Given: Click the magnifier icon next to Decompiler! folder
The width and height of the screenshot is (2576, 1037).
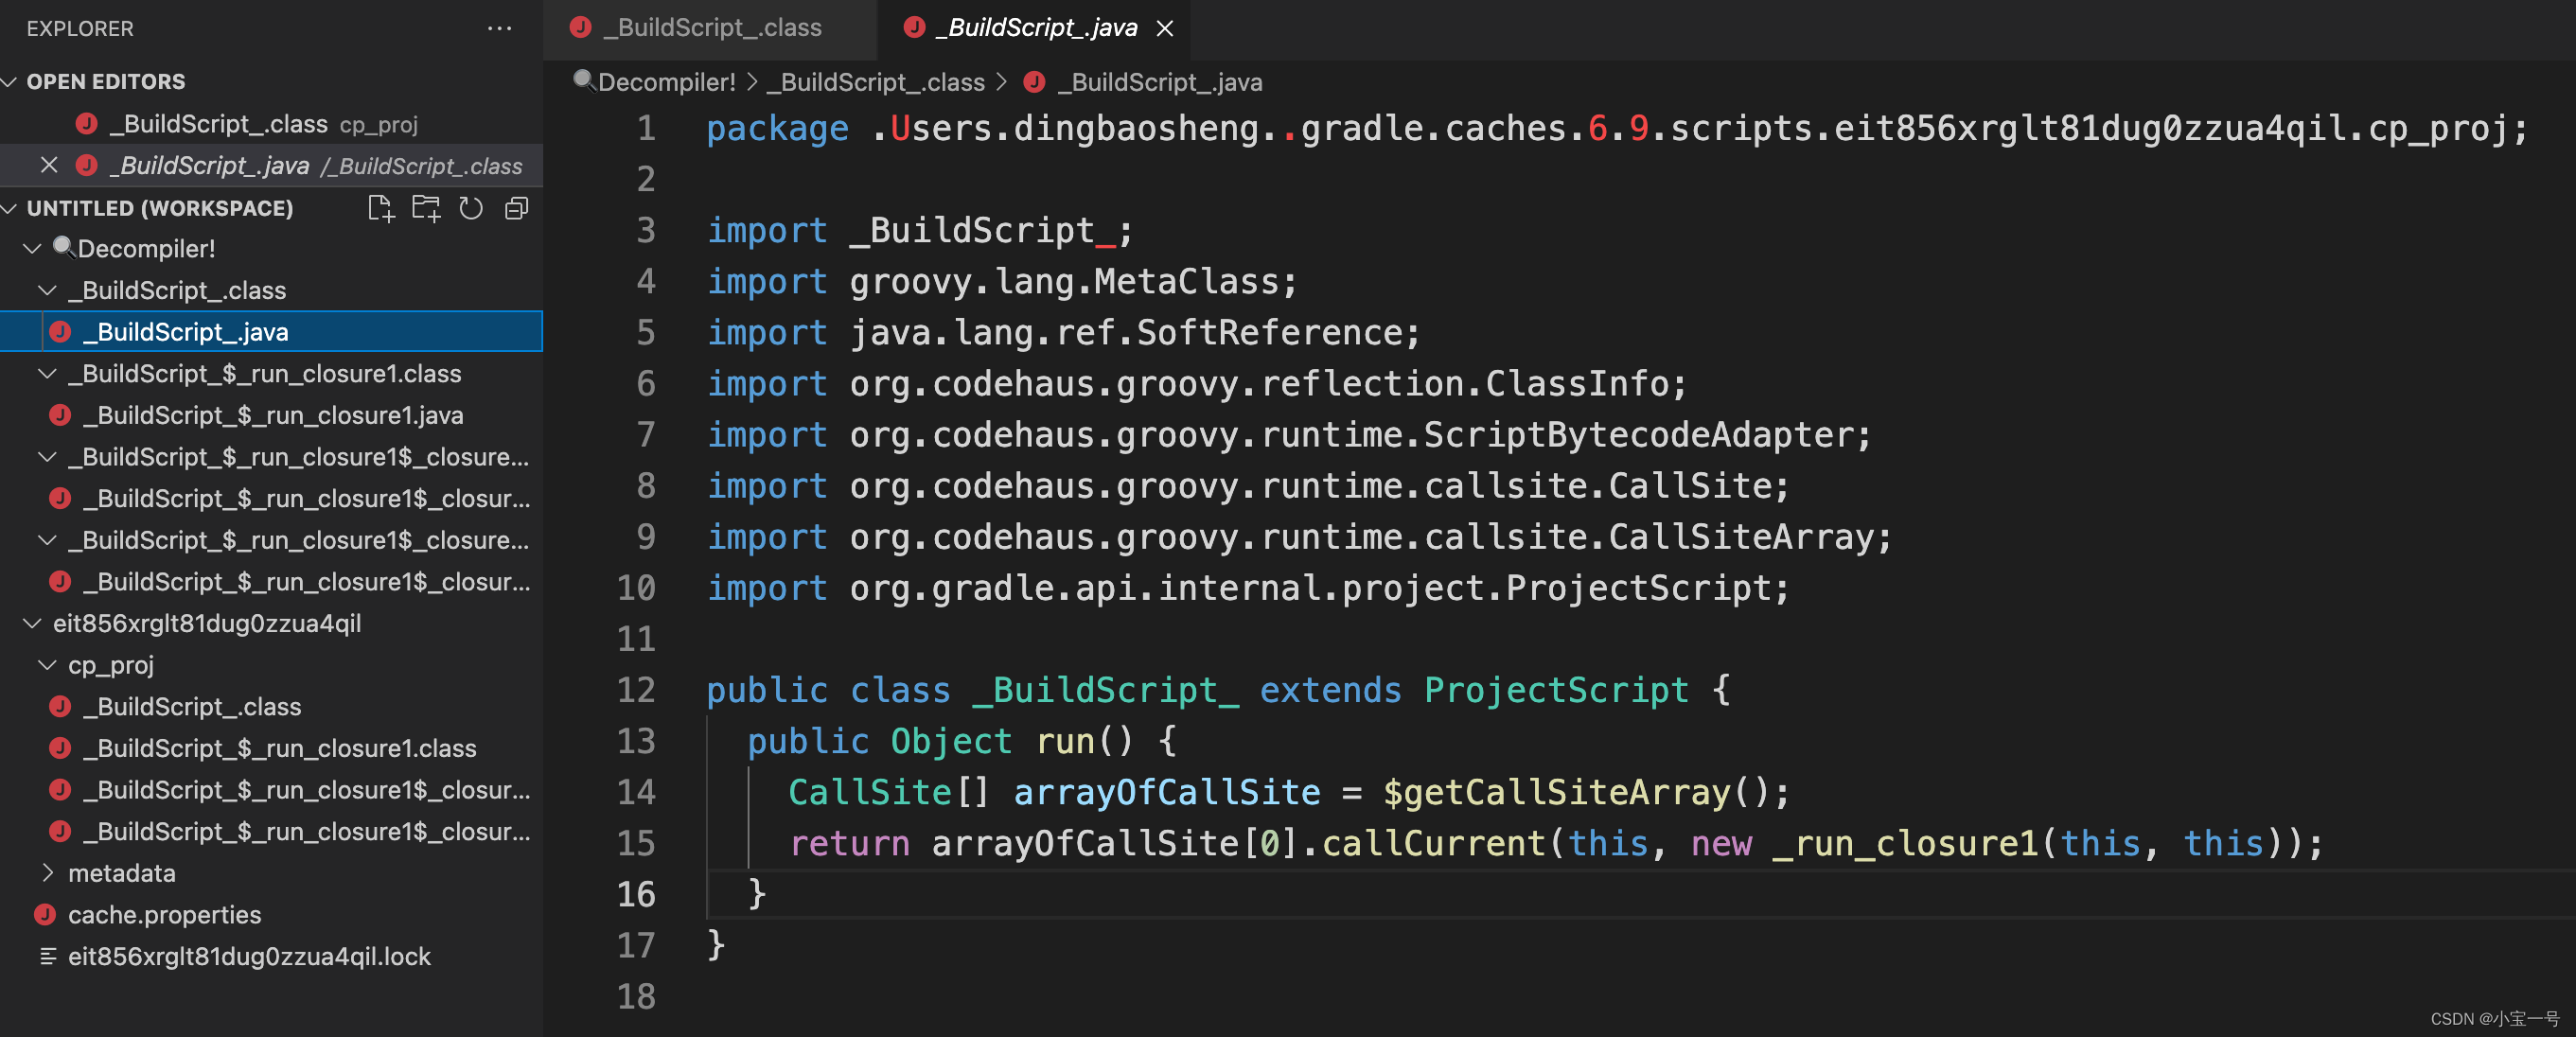Looking at the screenshot, I should pyautogui.click(x=64, y=247).
